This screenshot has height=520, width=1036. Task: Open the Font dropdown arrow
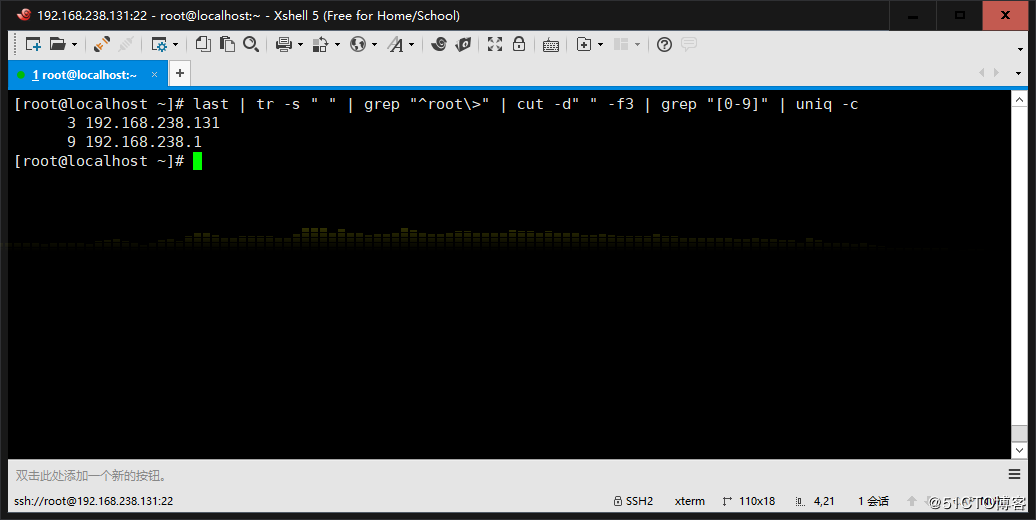[411, 45]
